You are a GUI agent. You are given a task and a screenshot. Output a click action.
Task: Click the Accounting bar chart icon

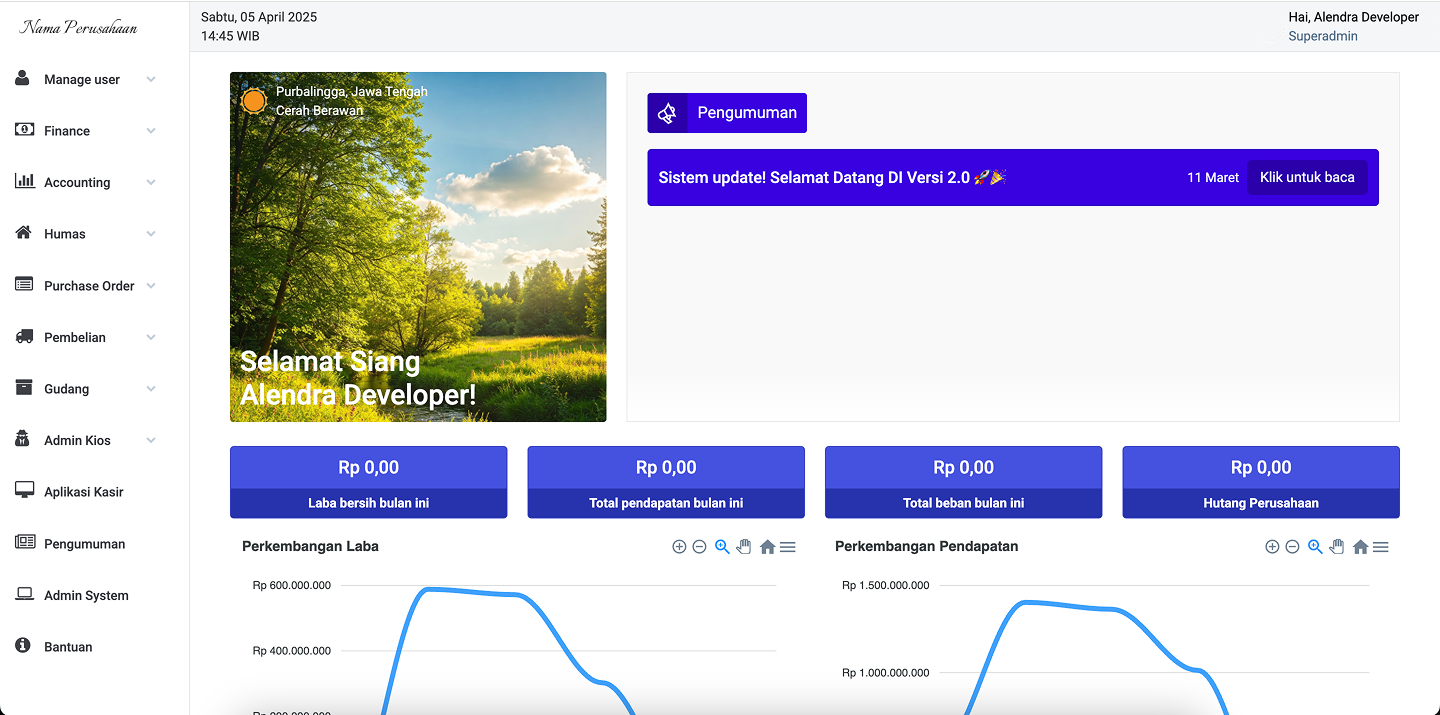(25, 181)
